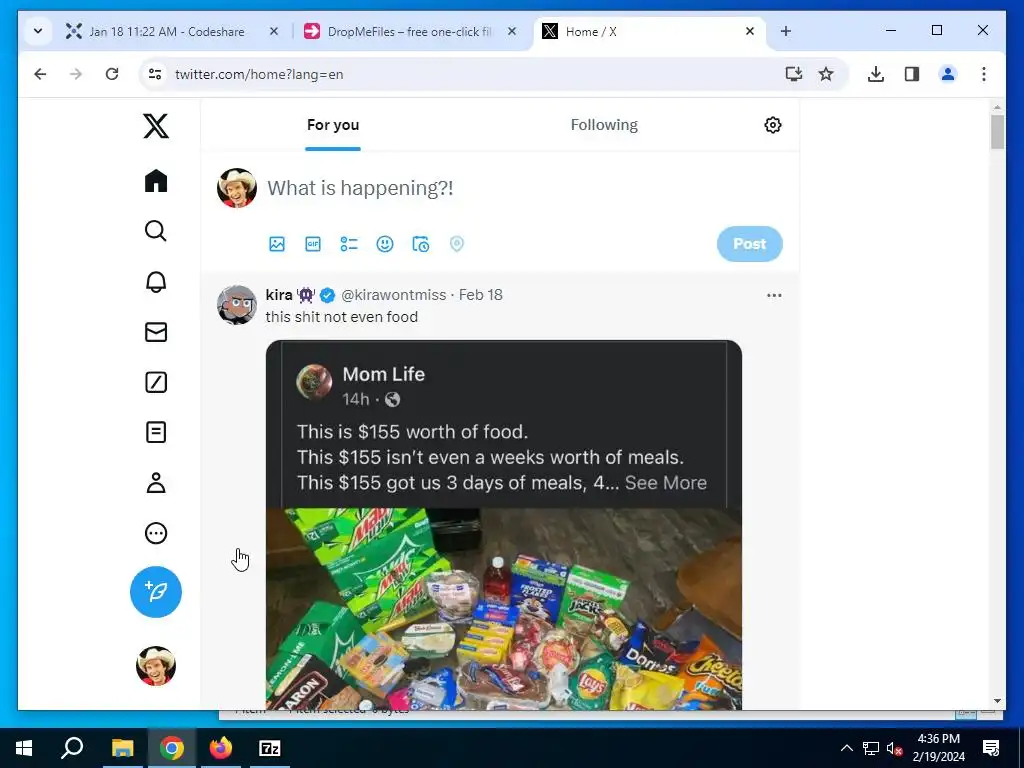This screenshot has width=1024, height=768.
Task: Toggle Chrome side panel
Action: [912, 74]
